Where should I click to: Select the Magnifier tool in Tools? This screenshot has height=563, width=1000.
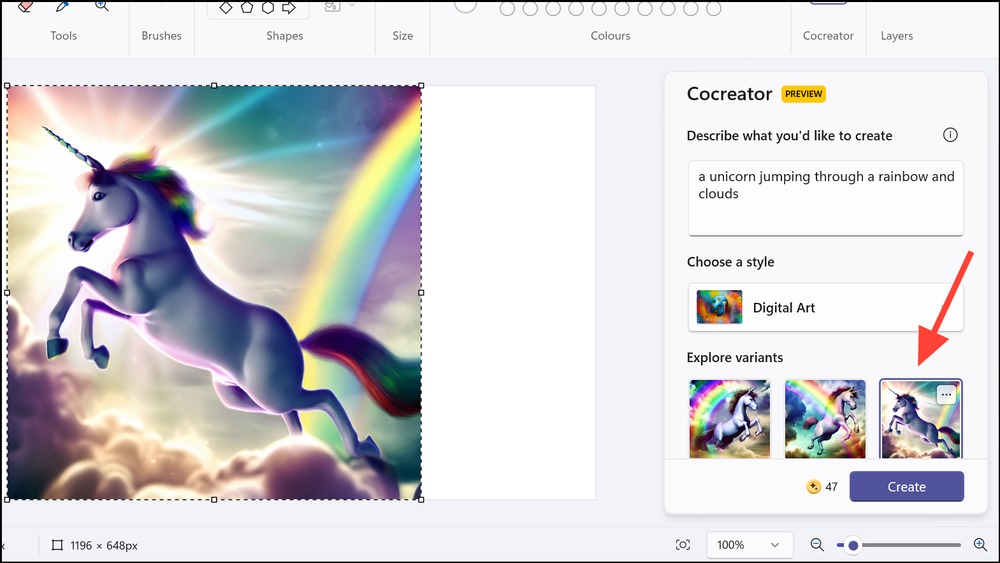click(101, 6)
